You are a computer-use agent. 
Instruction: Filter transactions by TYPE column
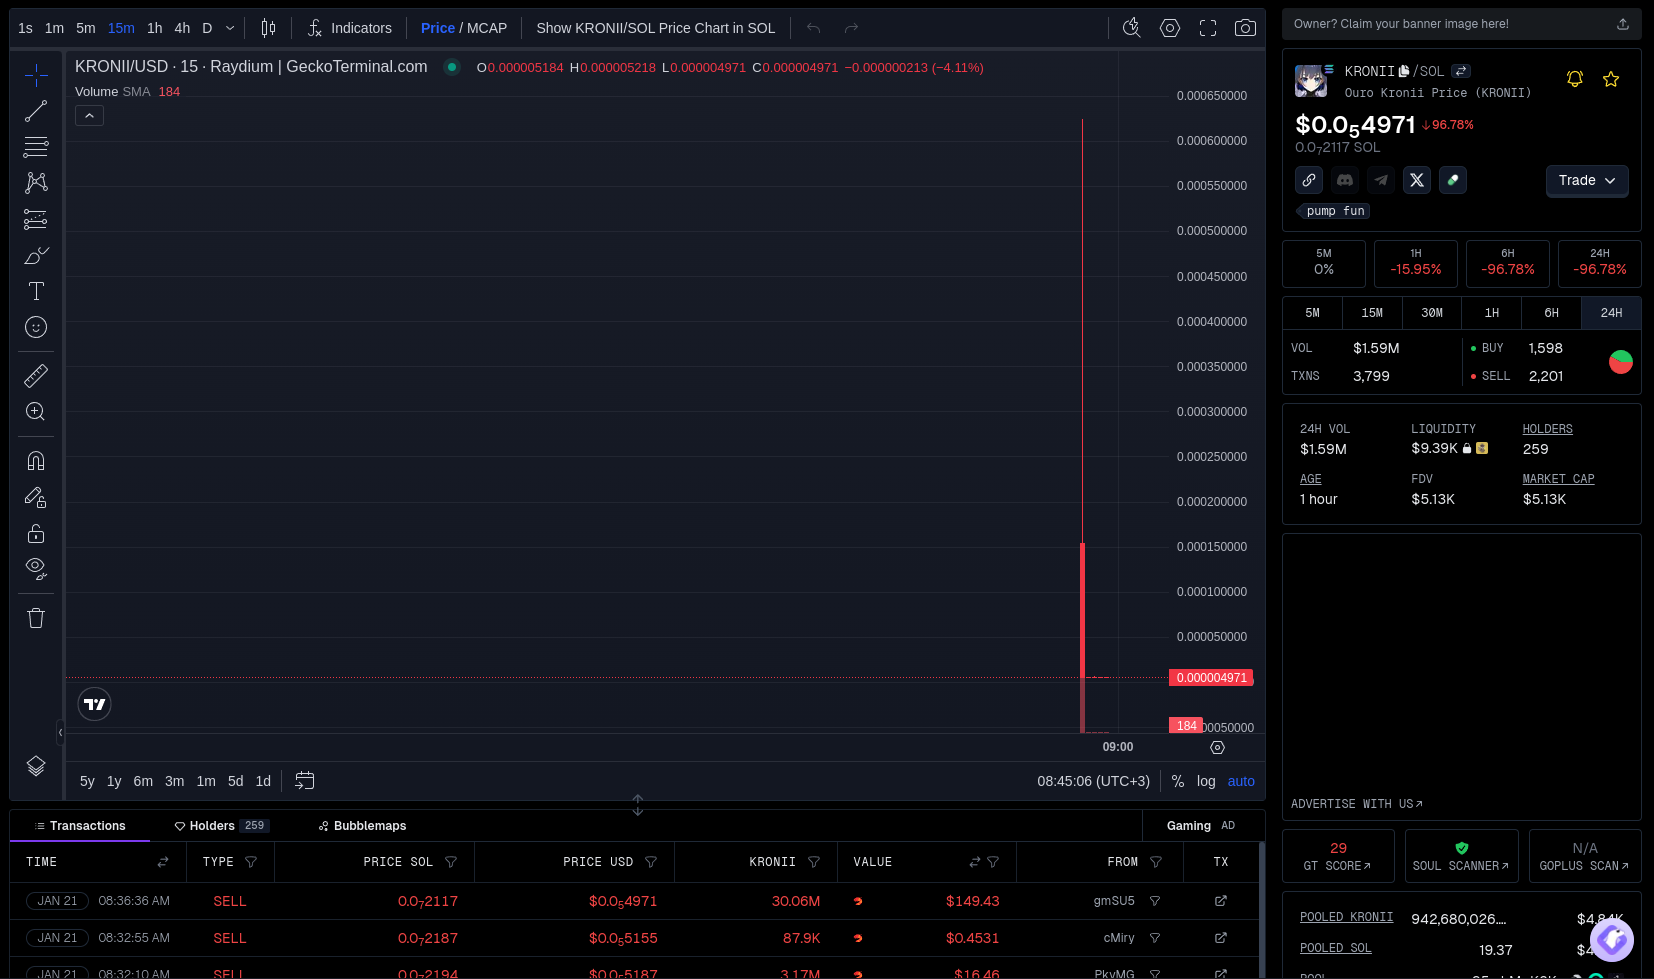tap(251, 862)
